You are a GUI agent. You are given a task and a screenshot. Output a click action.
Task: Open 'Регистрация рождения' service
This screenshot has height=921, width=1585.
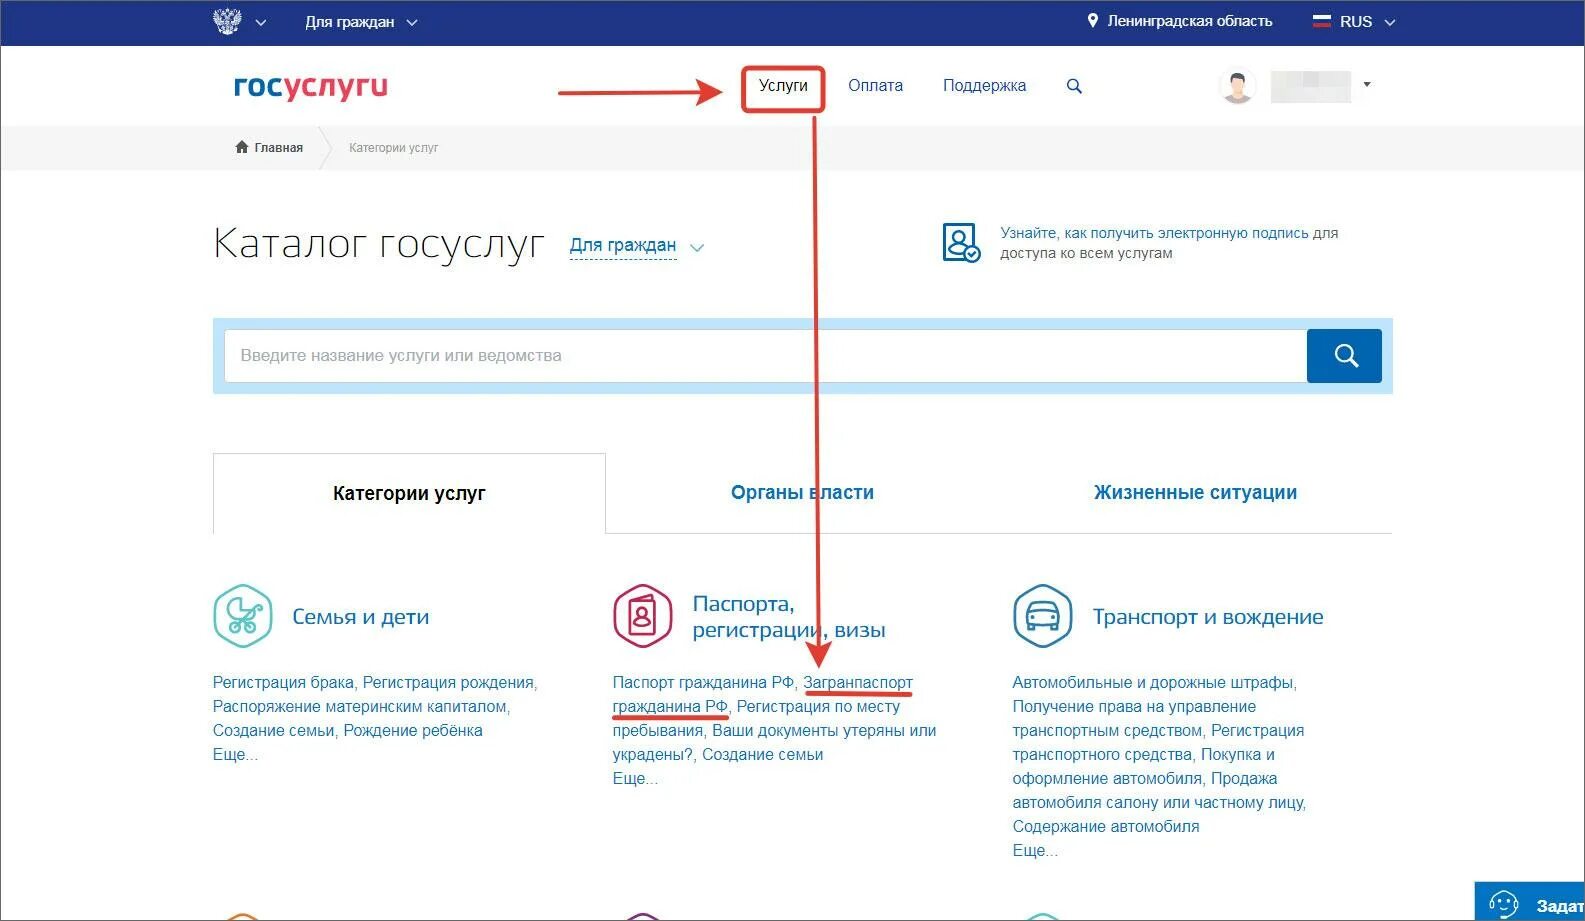click(x=448, y=682)
